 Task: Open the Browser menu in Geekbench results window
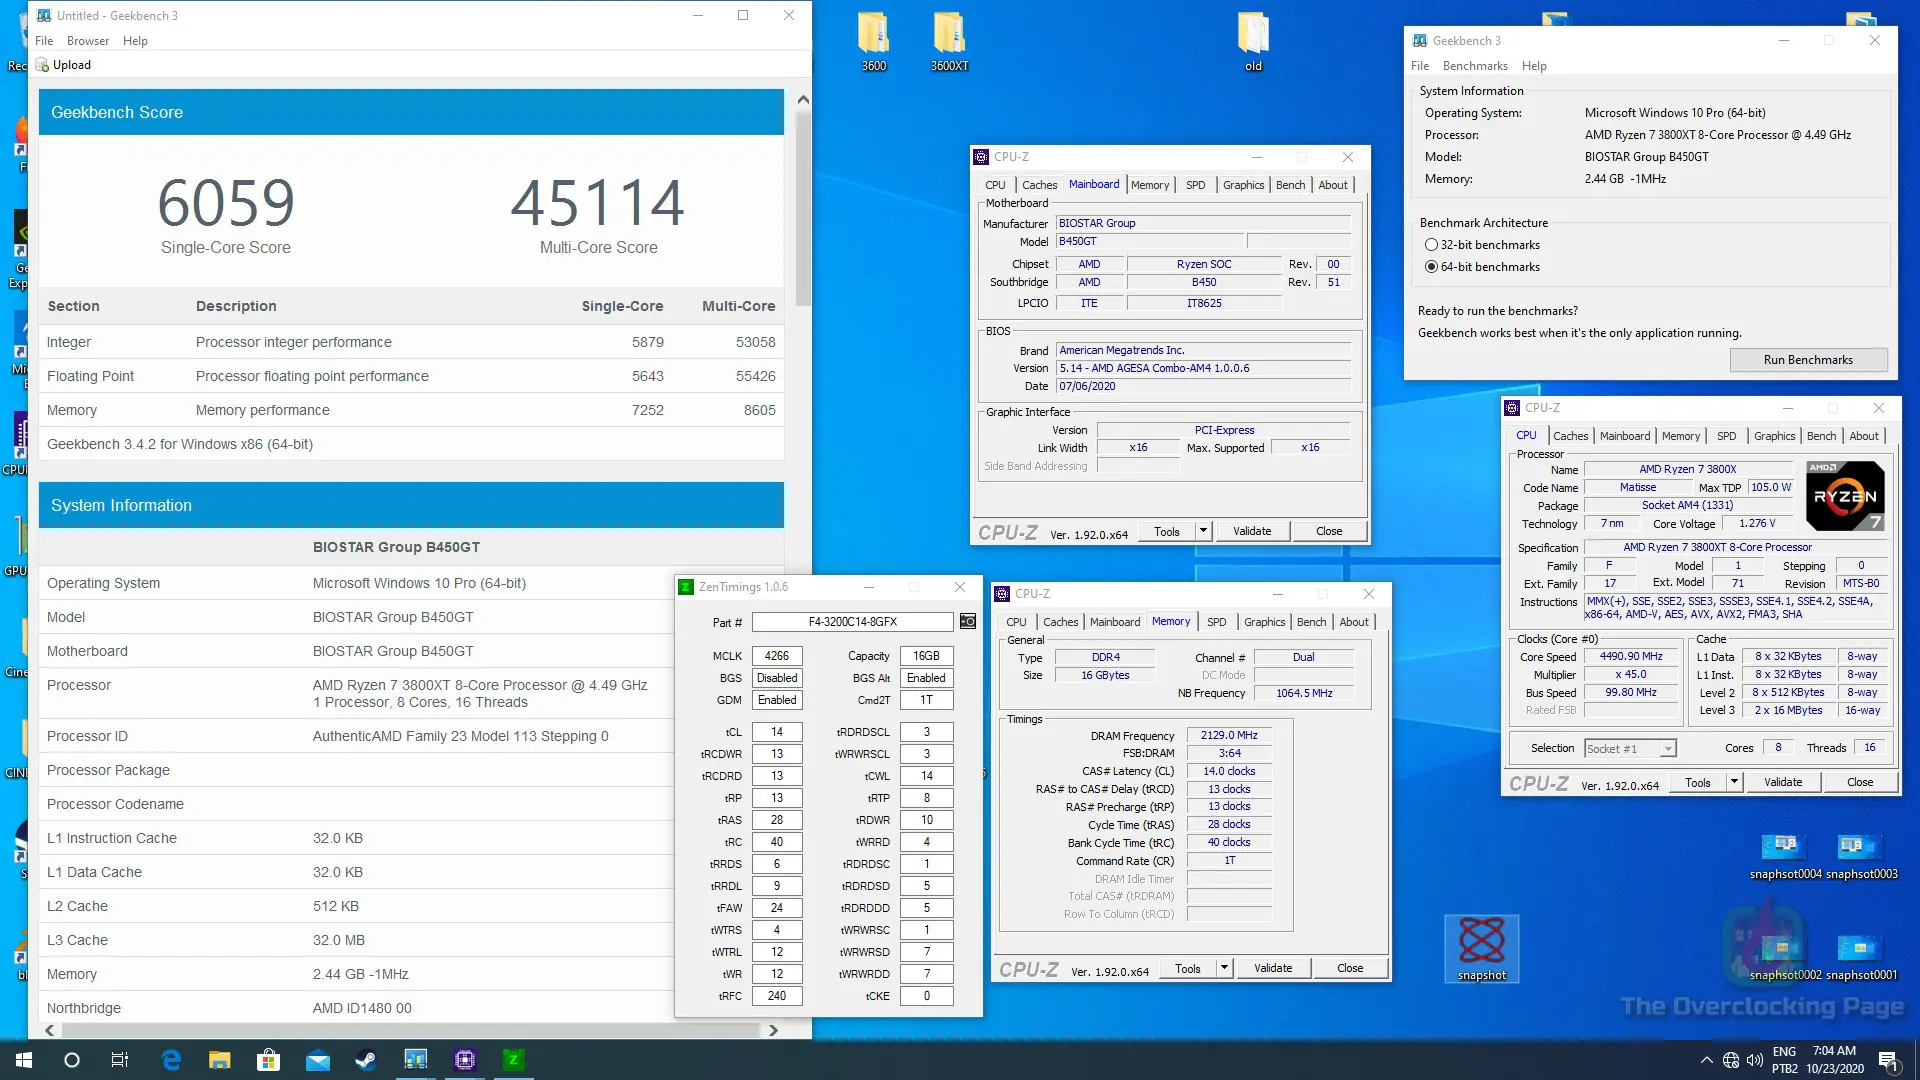point(88,41)
